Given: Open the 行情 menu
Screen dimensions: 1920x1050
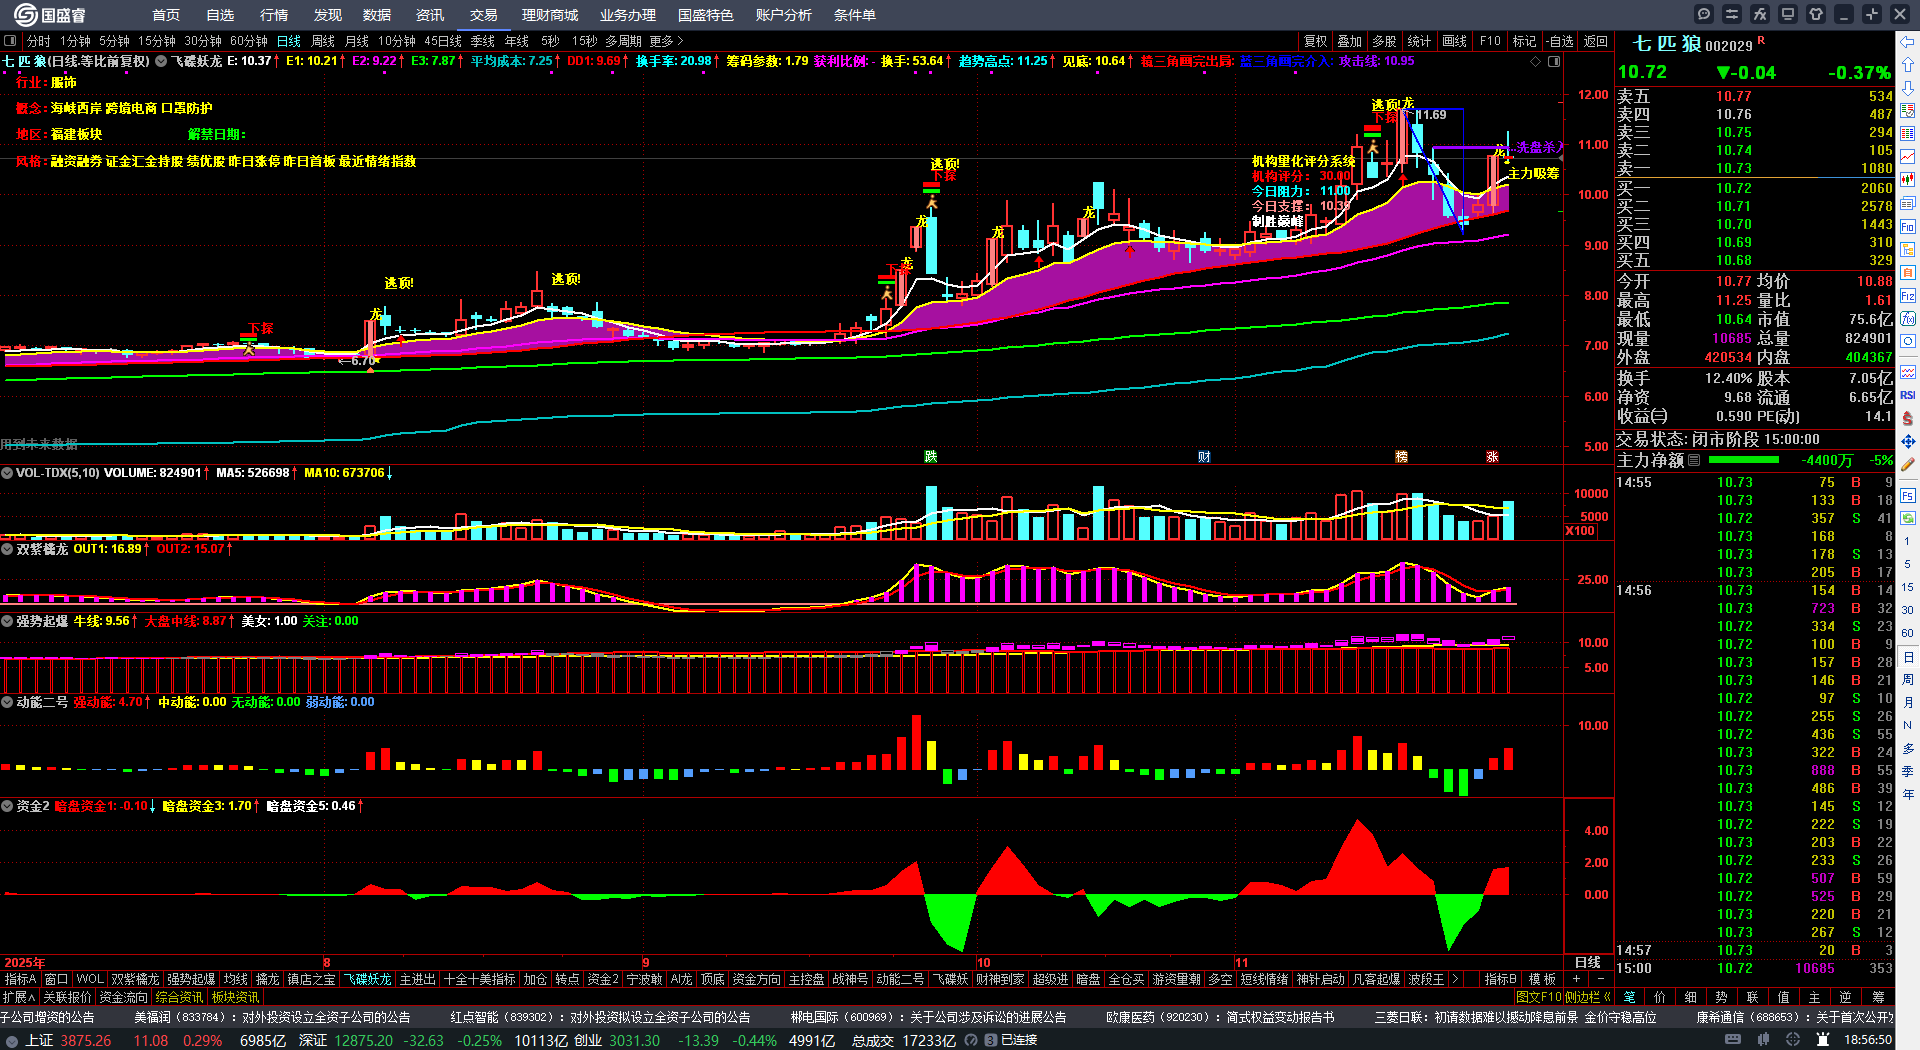Looking at the screenshot, I should point(274,15).
